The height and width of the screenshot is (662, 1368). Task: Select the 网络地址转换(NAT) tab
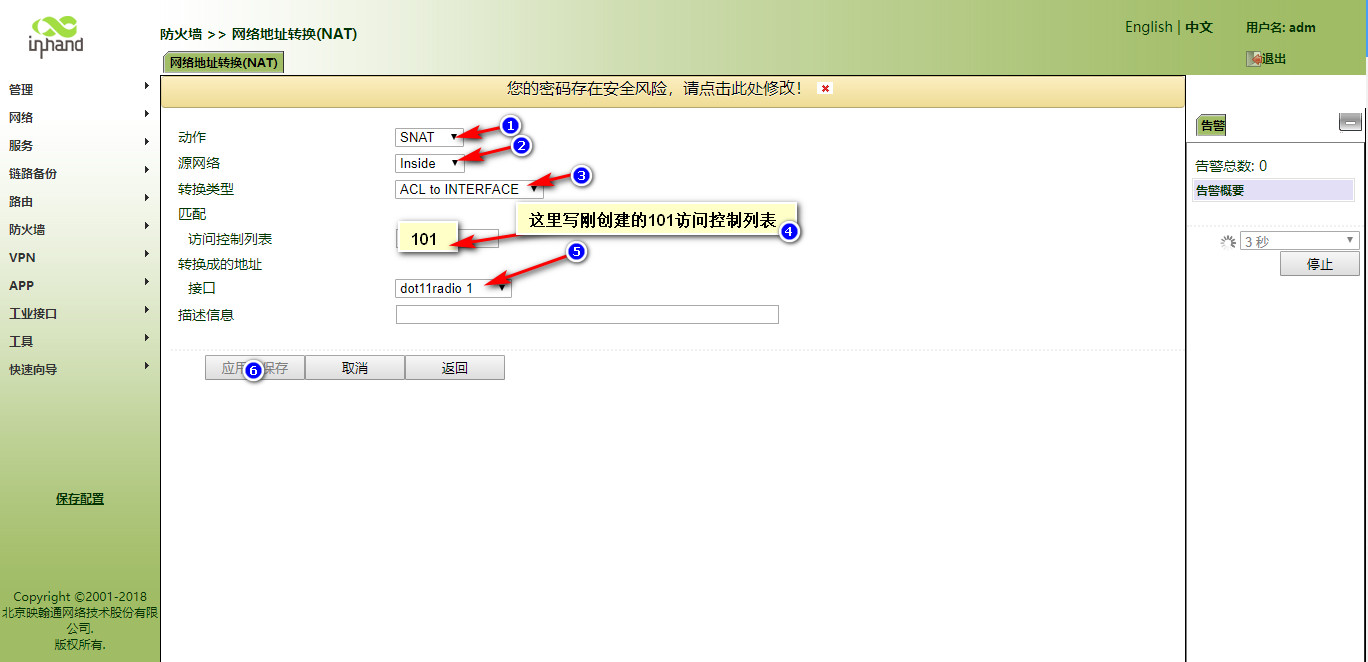click(223, 63)
